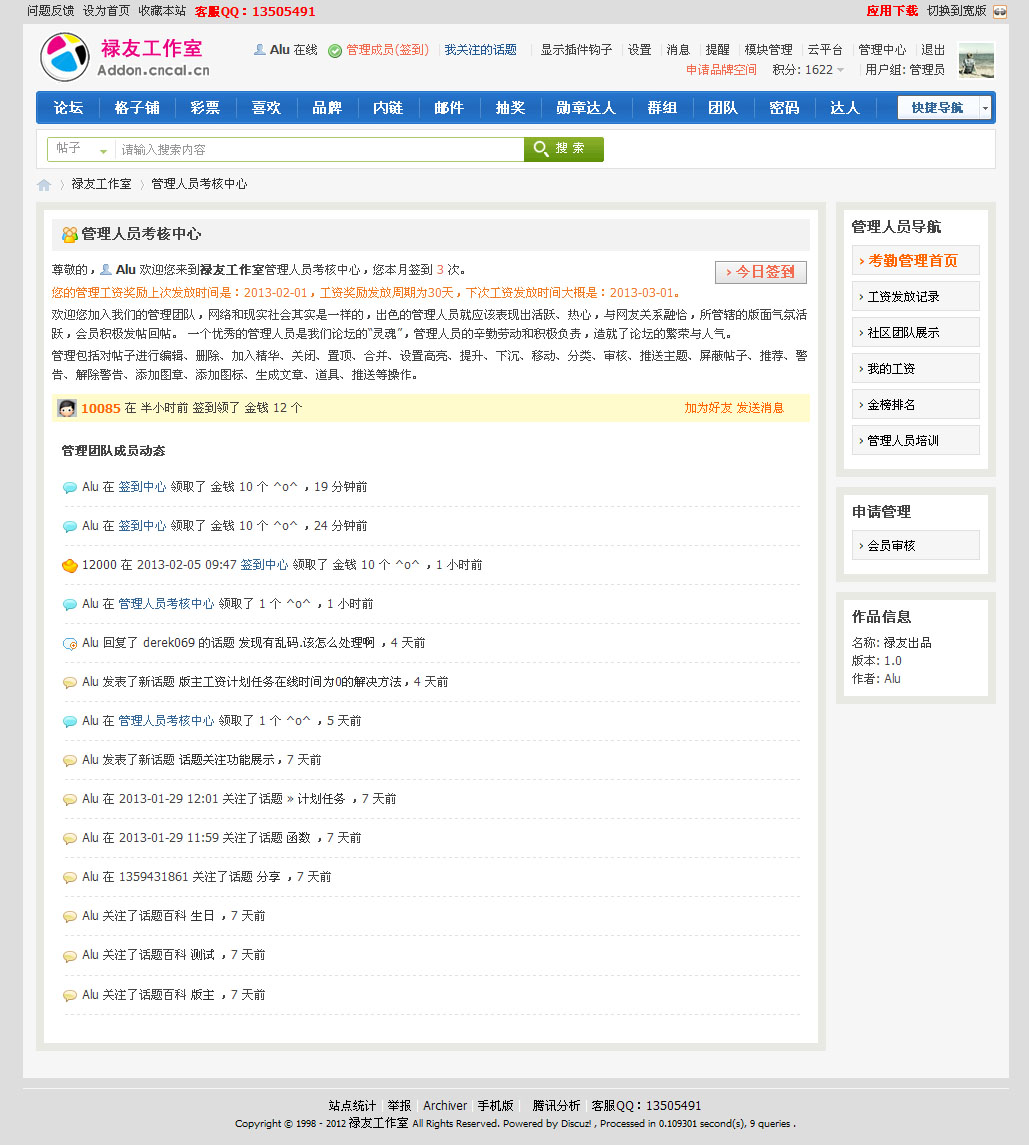Open the 品牌 navigation tab
The image size is (1029, 1145).
pyautogui.click(x=326, y=107)
